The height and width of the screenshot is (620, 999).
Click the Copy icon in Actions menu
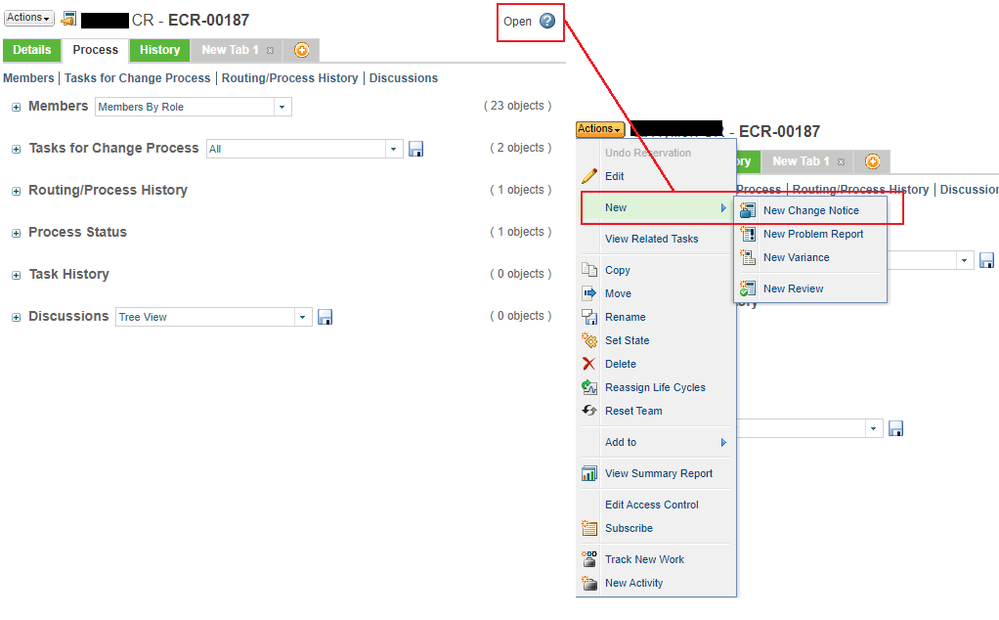(589, 270)
